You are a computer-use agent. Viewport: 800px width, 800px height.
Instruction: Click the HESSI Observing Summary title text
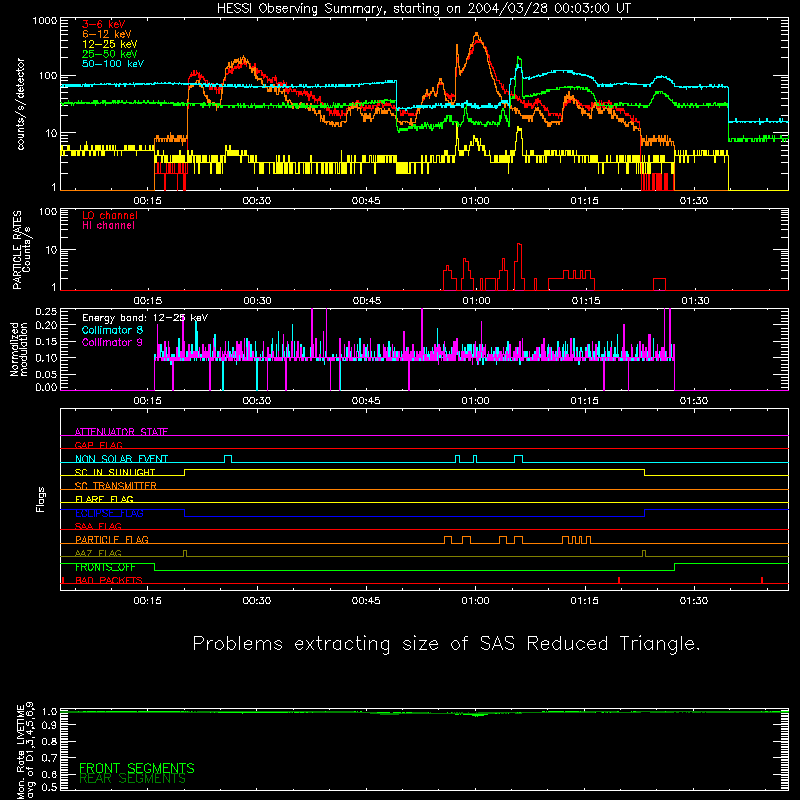coord(424,9)
